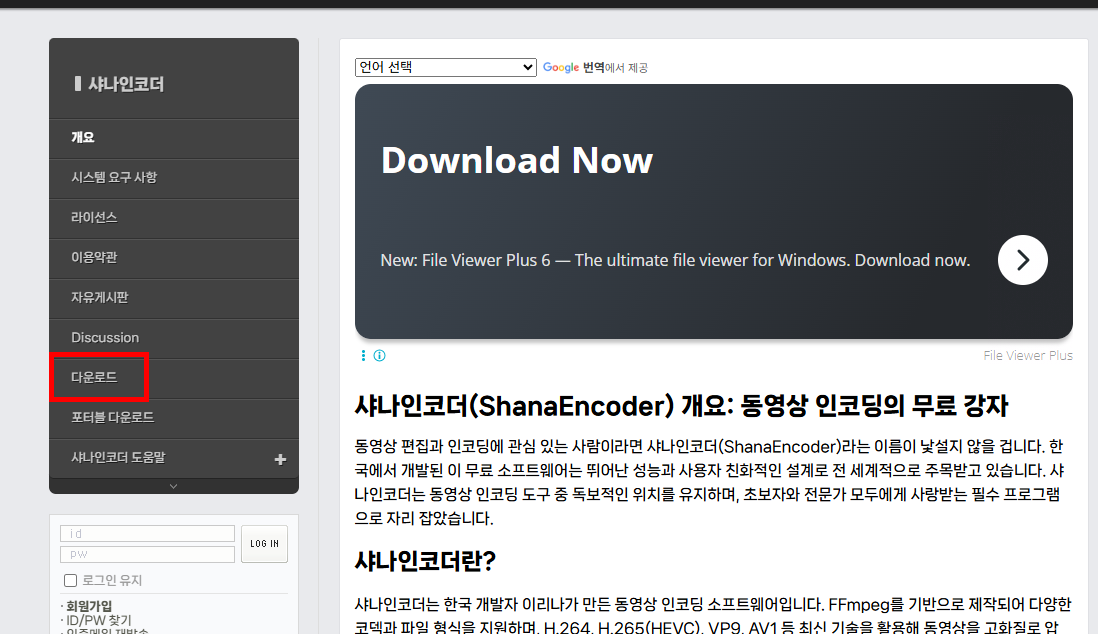Expand sidebar menu with bottom chevron
The height and width of the screenshot is (634, 1098).
174,486
